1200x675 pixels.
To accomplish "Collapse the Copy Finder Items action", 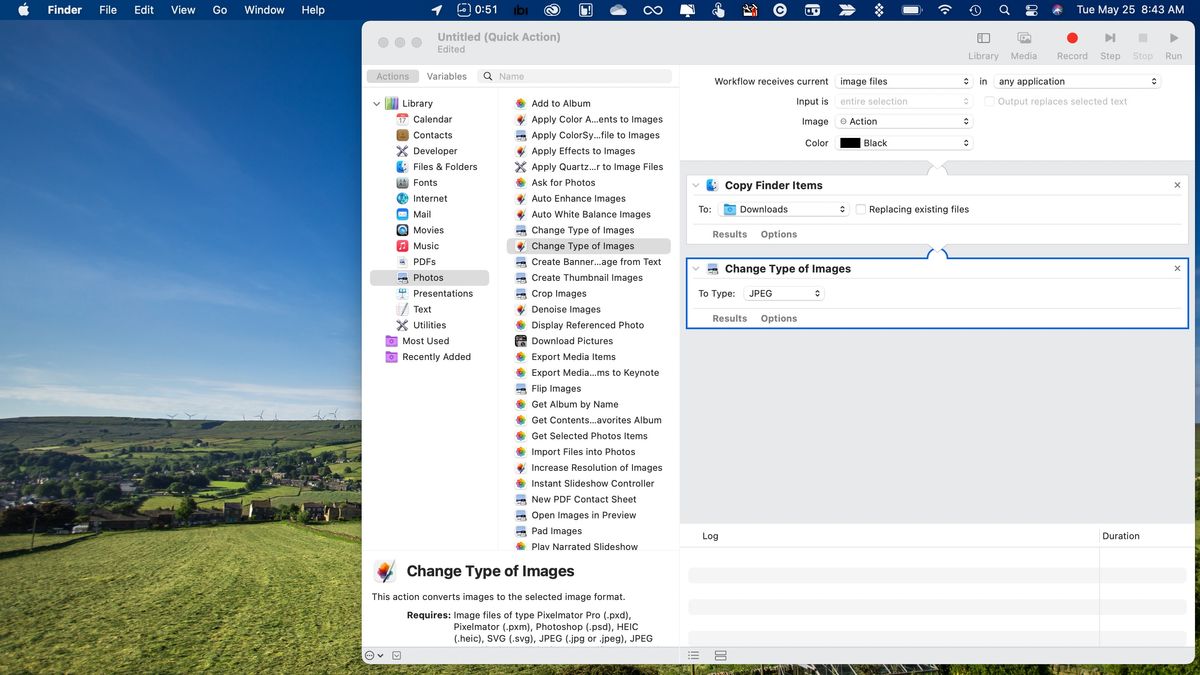I will click(x=696, y=185).
